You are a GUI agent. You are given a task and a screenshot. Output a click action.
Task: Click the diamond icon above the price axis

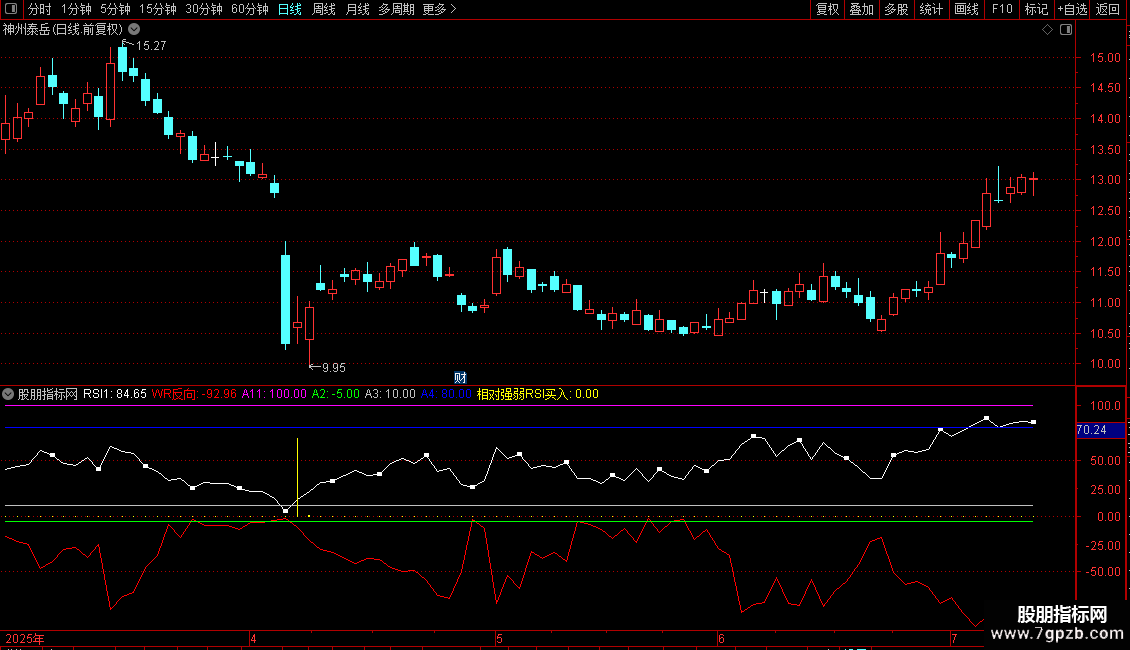pyautogui.click(x=1048, y=30)
